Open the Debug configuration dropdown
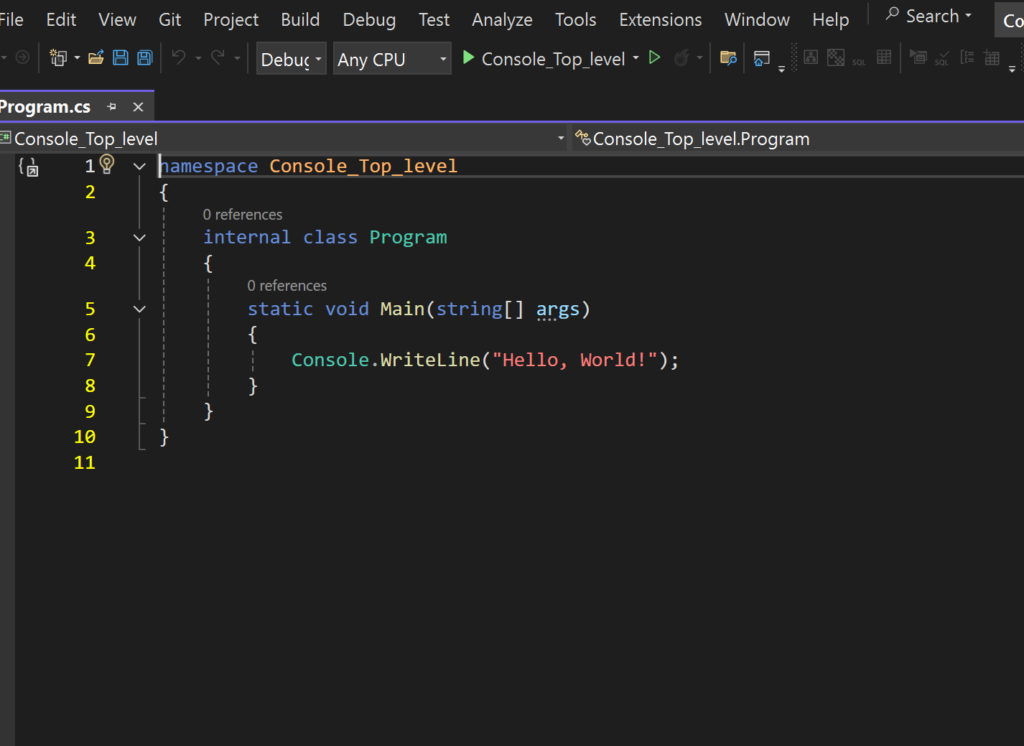Screen dimensions: 1024x746 pyautogui.click(x=291, y=60)
